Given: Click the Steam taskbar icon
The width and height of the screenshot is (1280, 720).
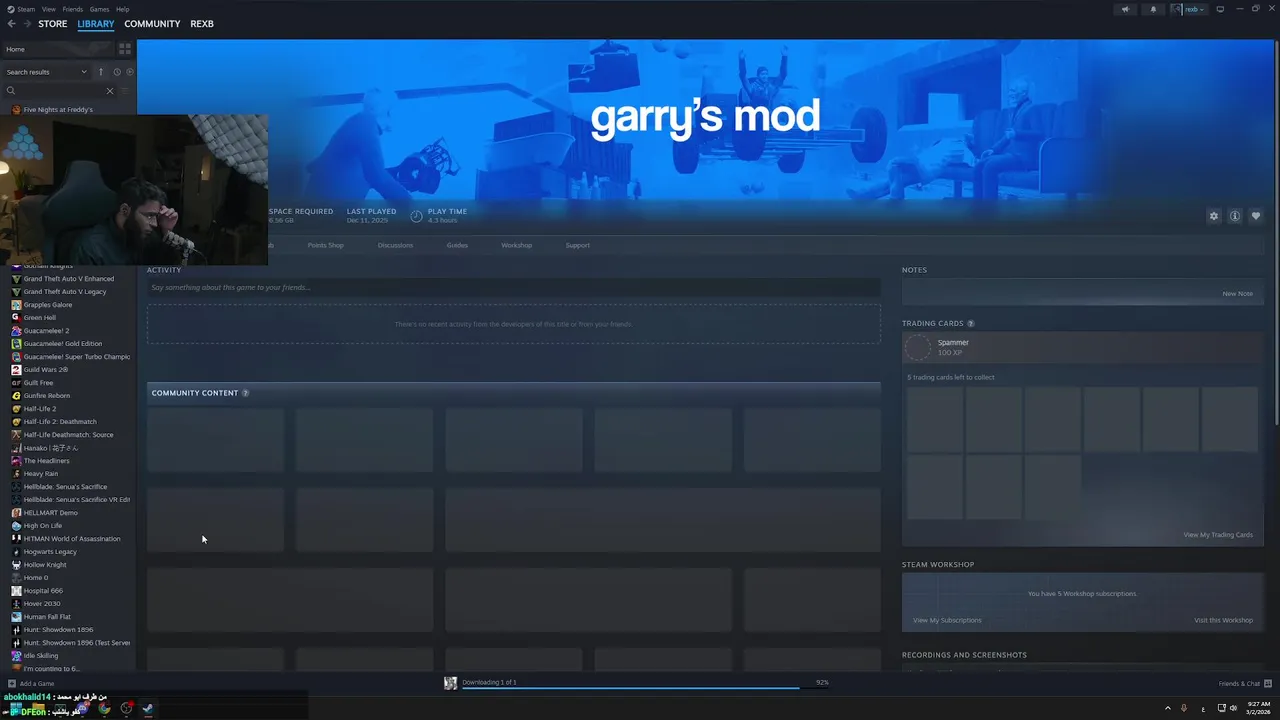Looking at the screenshot, I should point(147,708).
